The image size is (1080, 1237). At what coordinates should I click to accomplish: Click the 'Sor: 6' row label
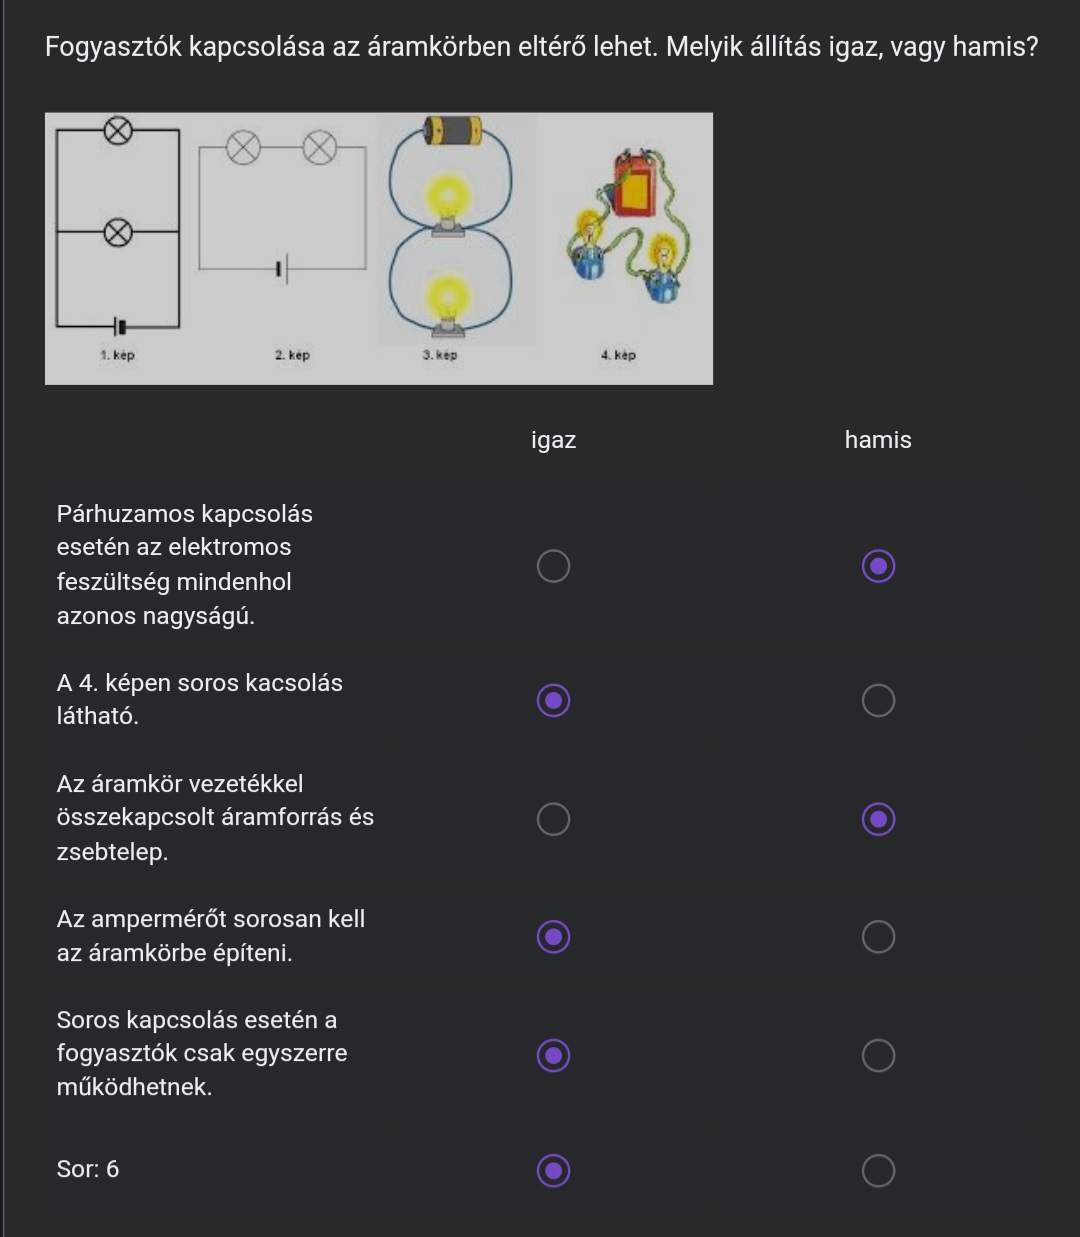(88, 1169)
